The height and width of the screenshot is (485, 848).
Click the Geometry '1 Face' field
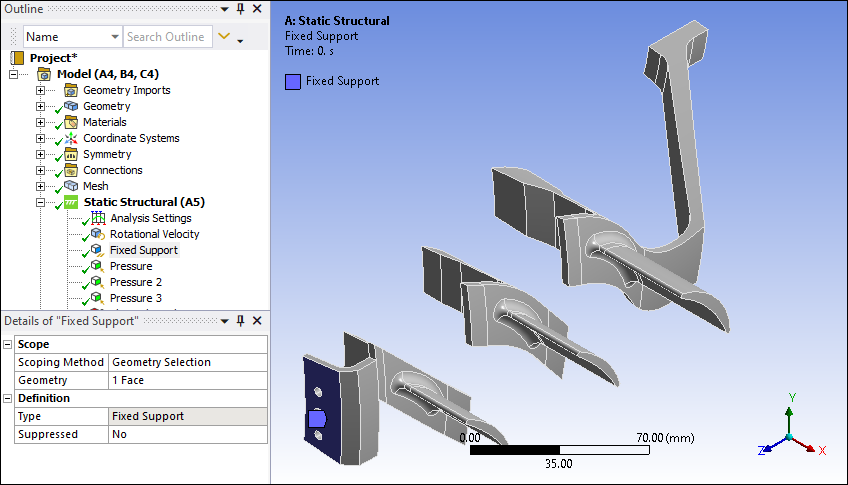coord(187,380)
